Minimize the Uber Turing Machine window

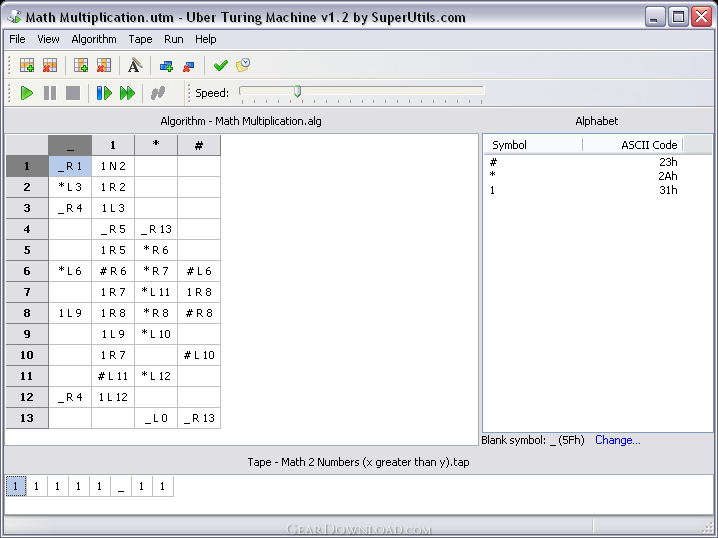[655, 17]
